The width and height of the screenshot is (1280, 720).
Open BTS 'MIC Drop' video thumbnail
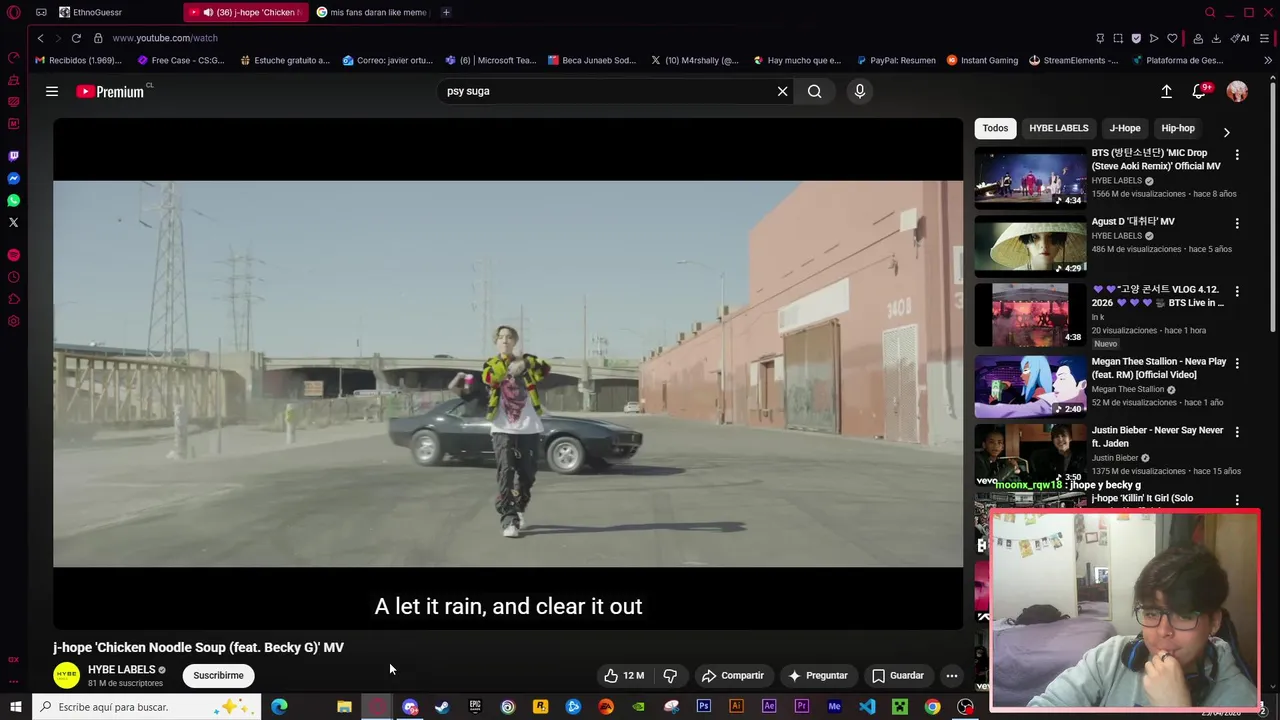coord(1030,177)
